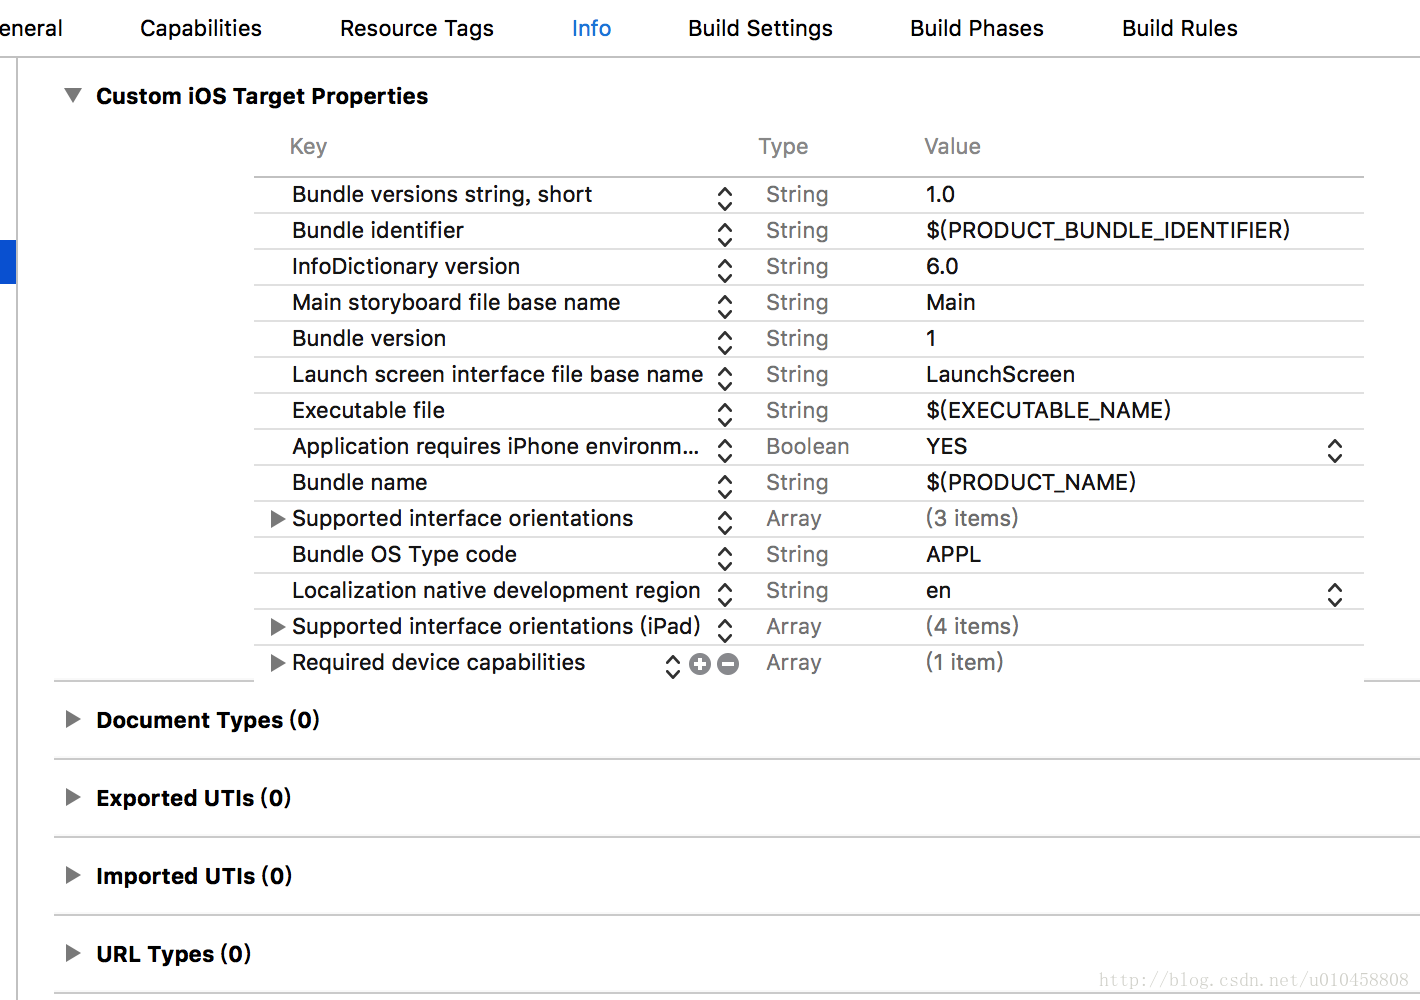
Task: Remove the Required device capabilities row with minus icon
Action: pos(728,664)
